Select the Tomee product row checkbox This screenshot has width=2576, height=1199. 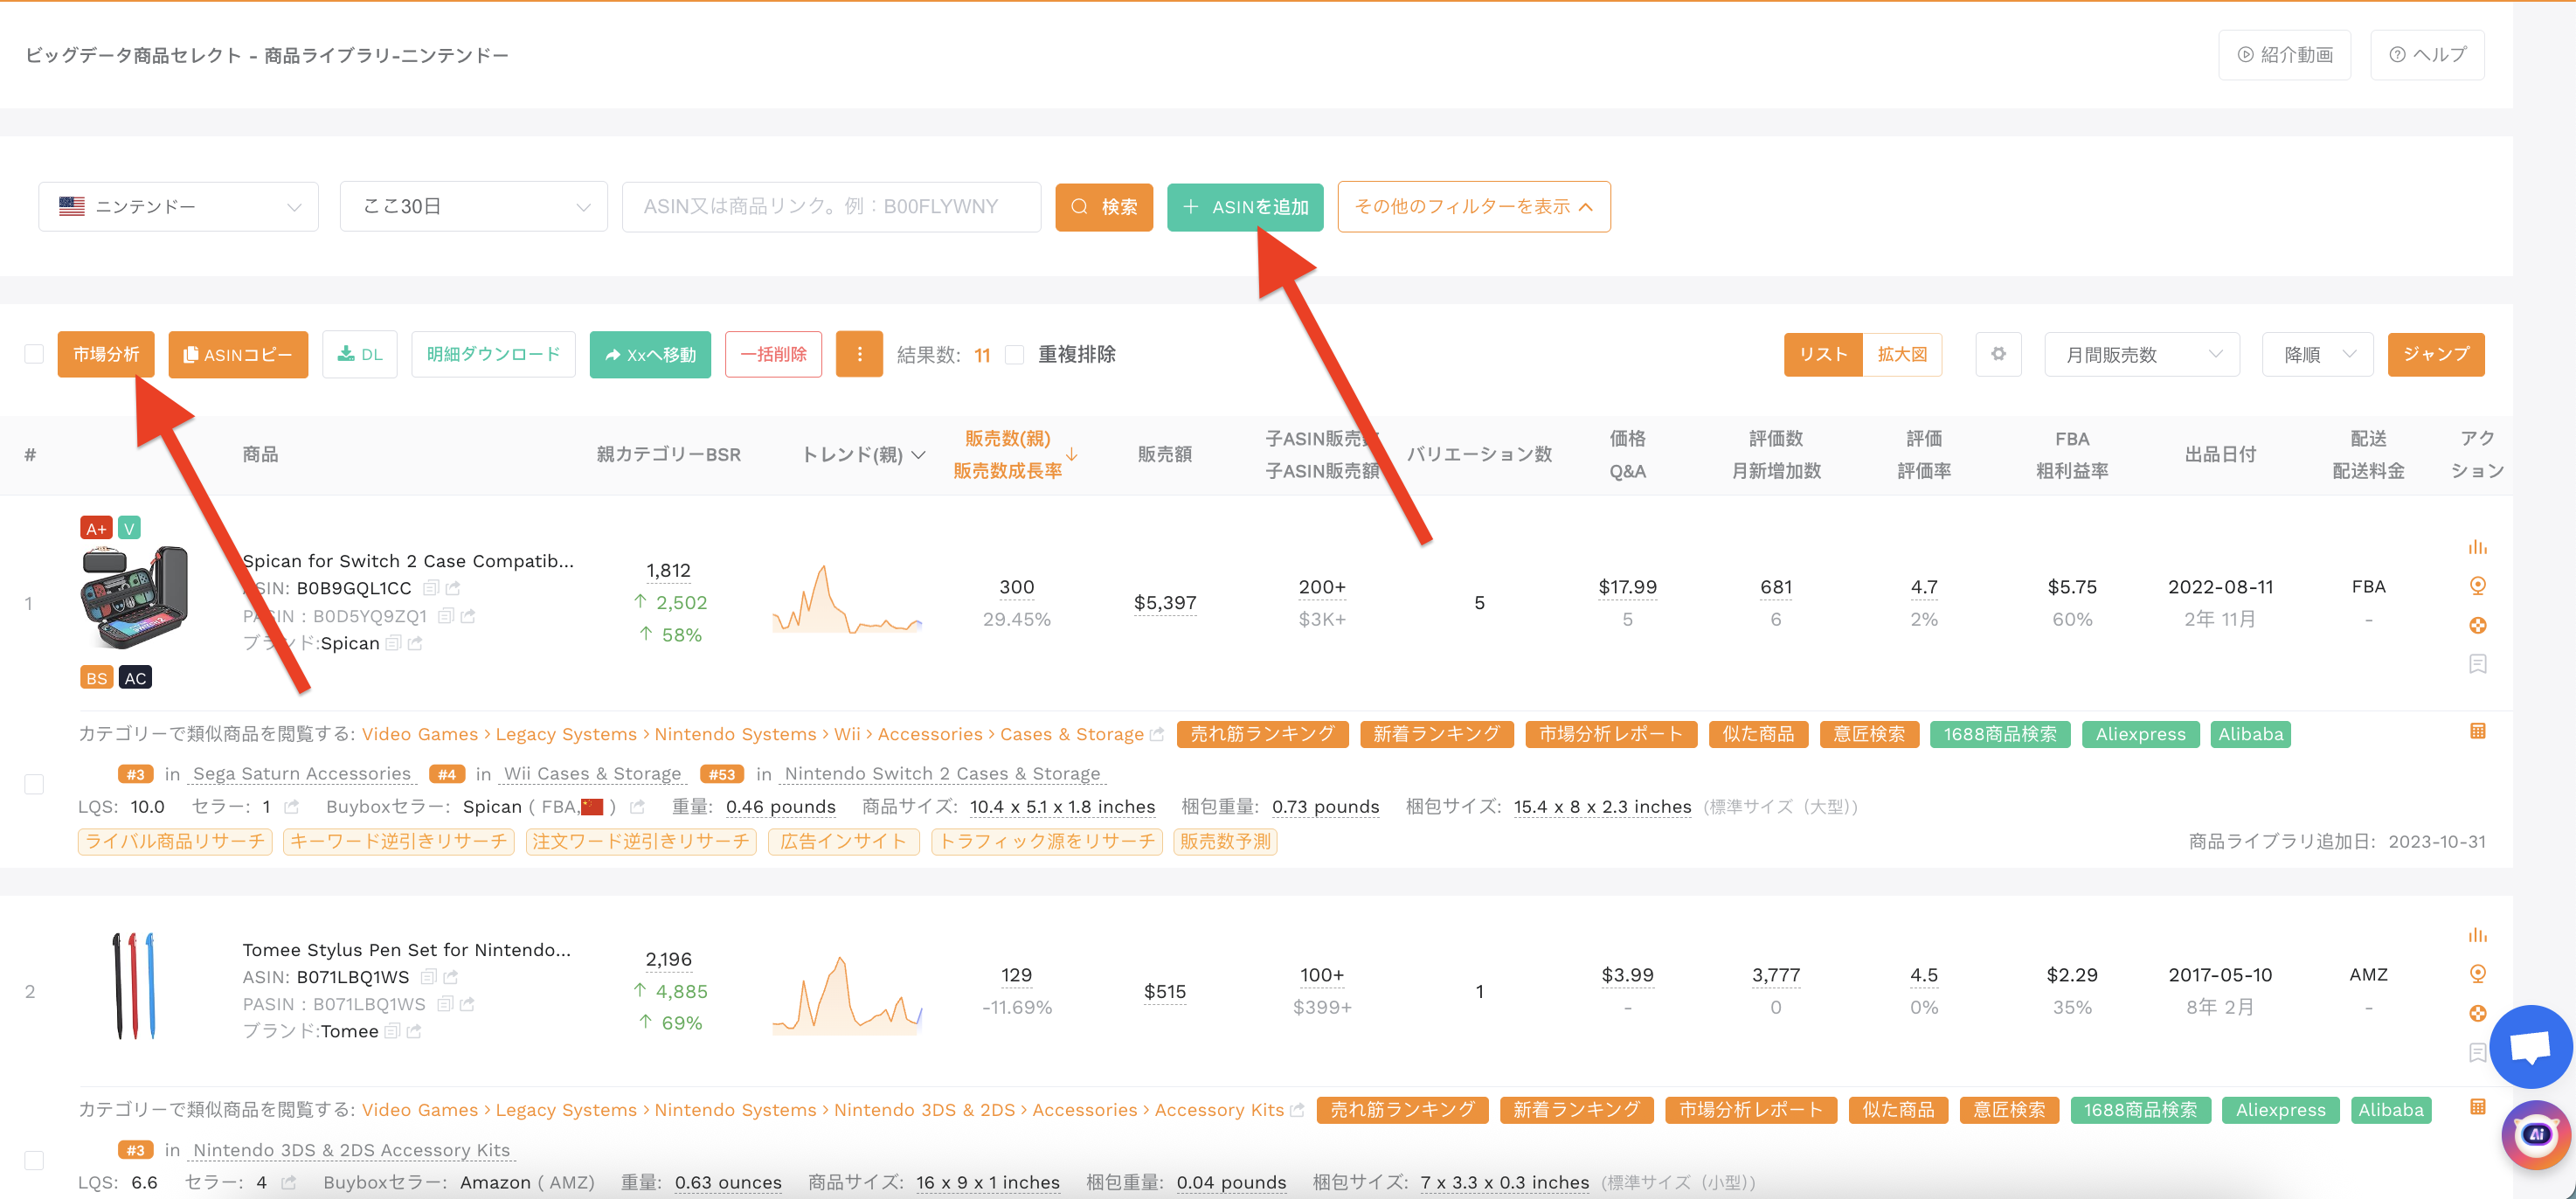pos(34,1160)
